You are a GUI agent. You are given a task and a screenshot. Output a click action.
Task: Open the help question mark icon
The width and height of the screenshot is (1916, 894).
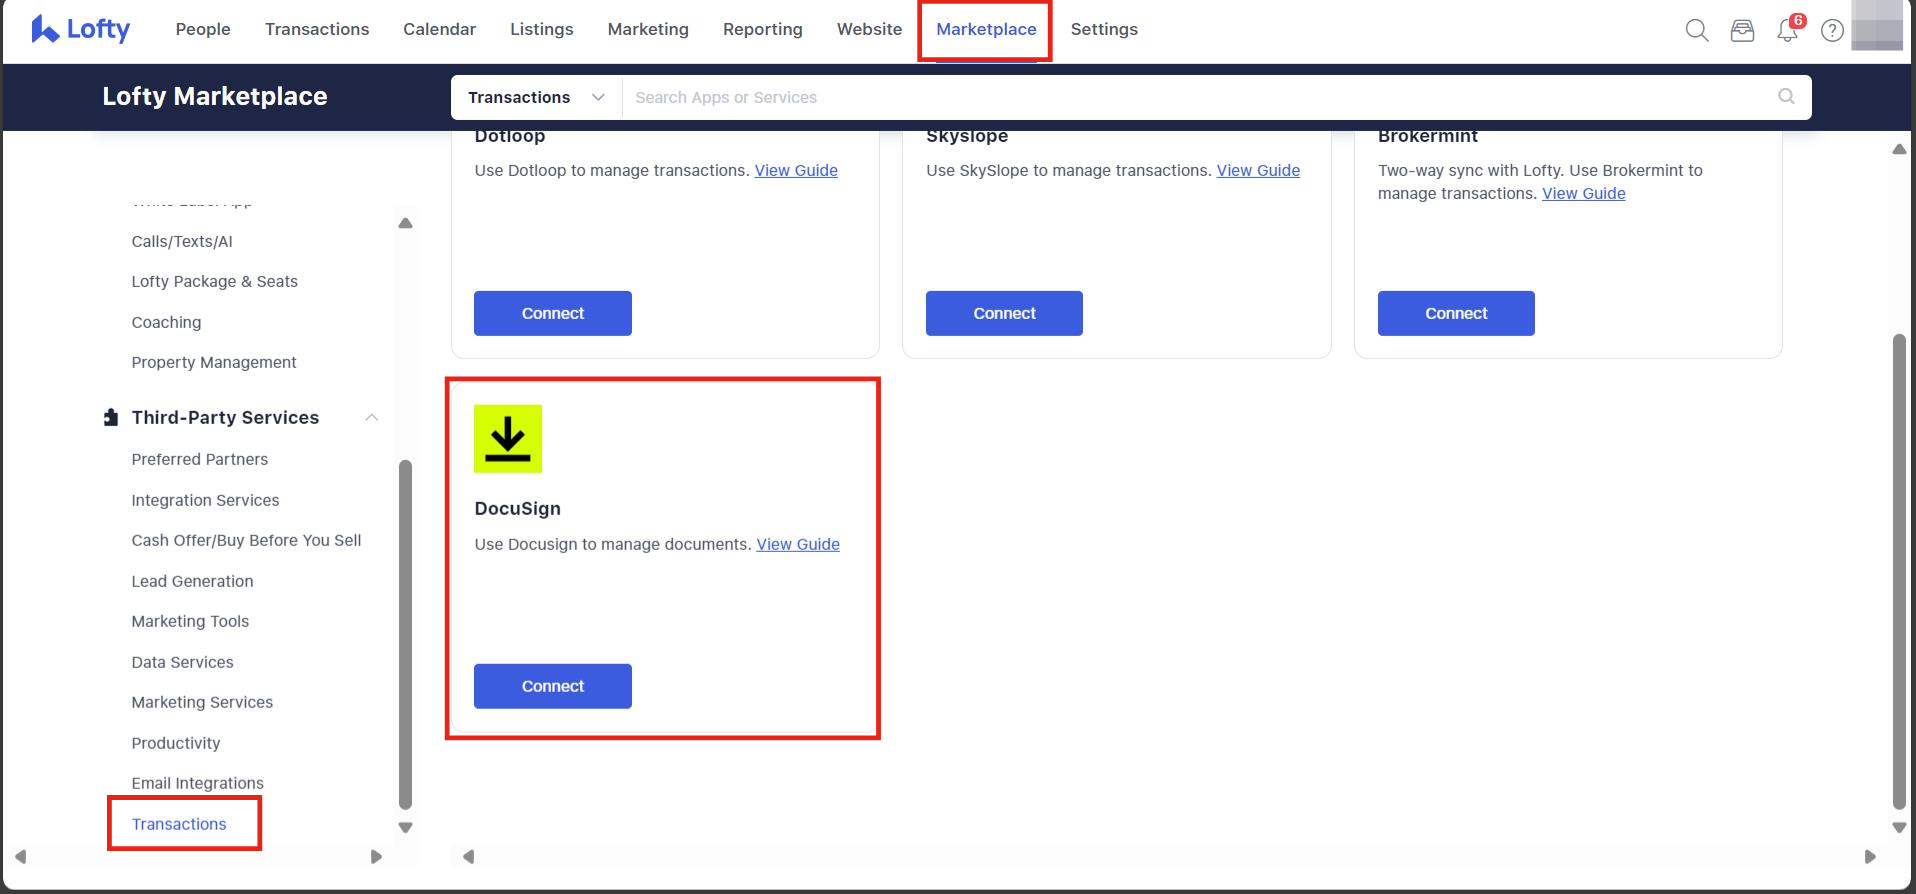click(x=1832, y=31)
